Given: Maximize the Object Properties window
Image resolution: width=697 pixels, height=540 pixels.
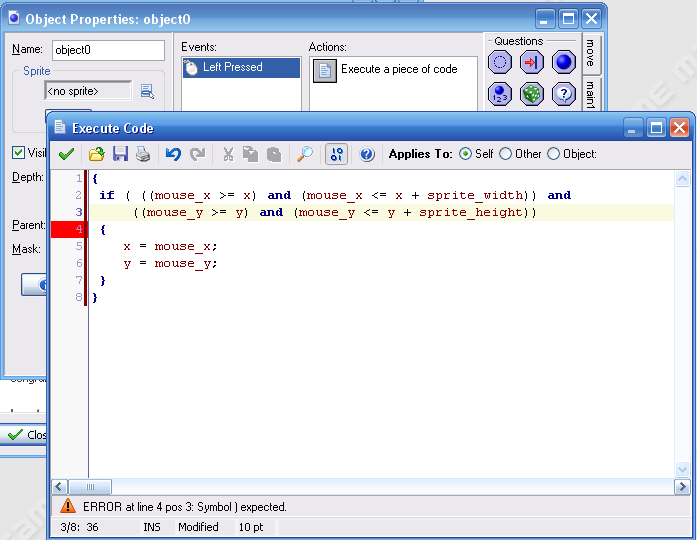Looking at the screenshot, I should coord(568,19).
